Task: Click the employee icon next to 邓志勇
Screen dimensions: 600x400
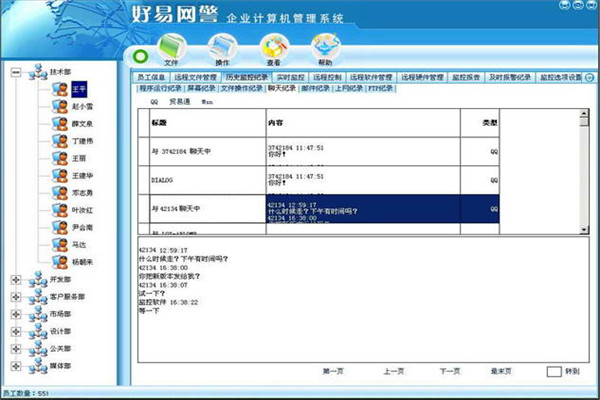Action: [x=60, y=193]
